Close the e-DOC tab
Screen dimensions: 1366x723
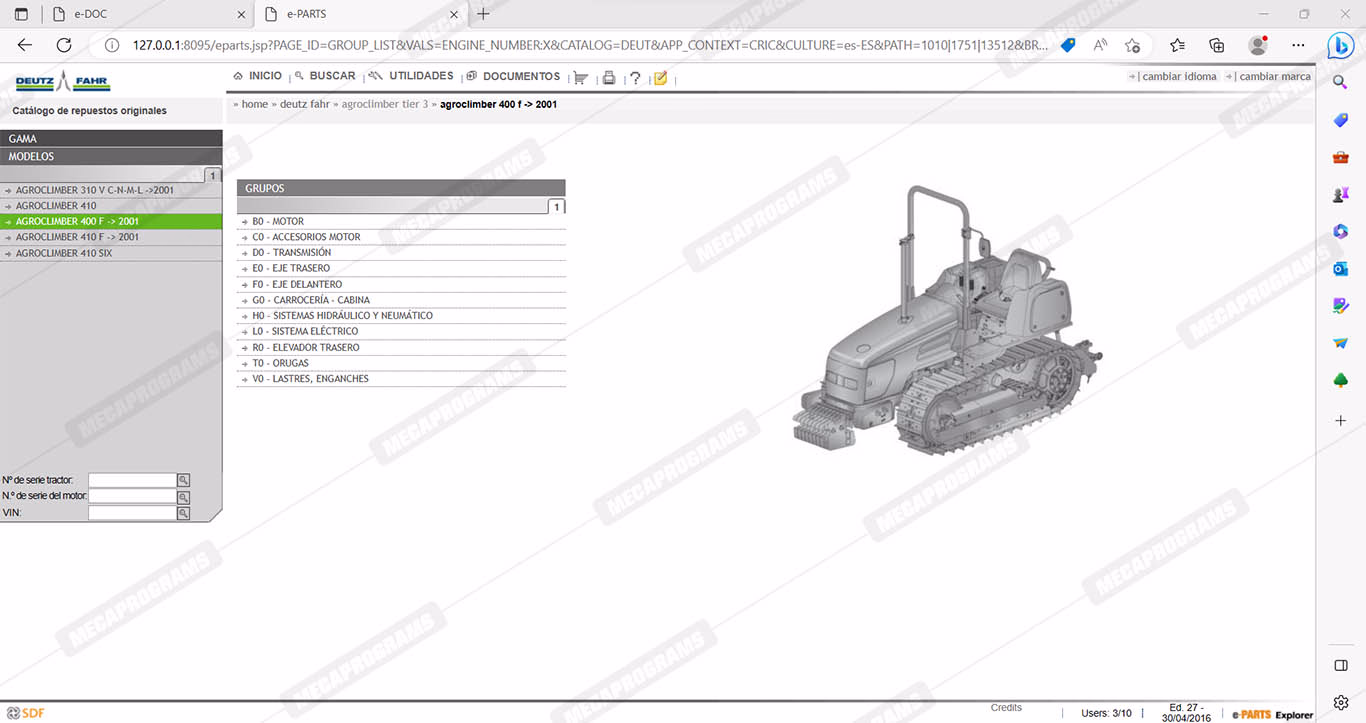[x=241, y=14]
